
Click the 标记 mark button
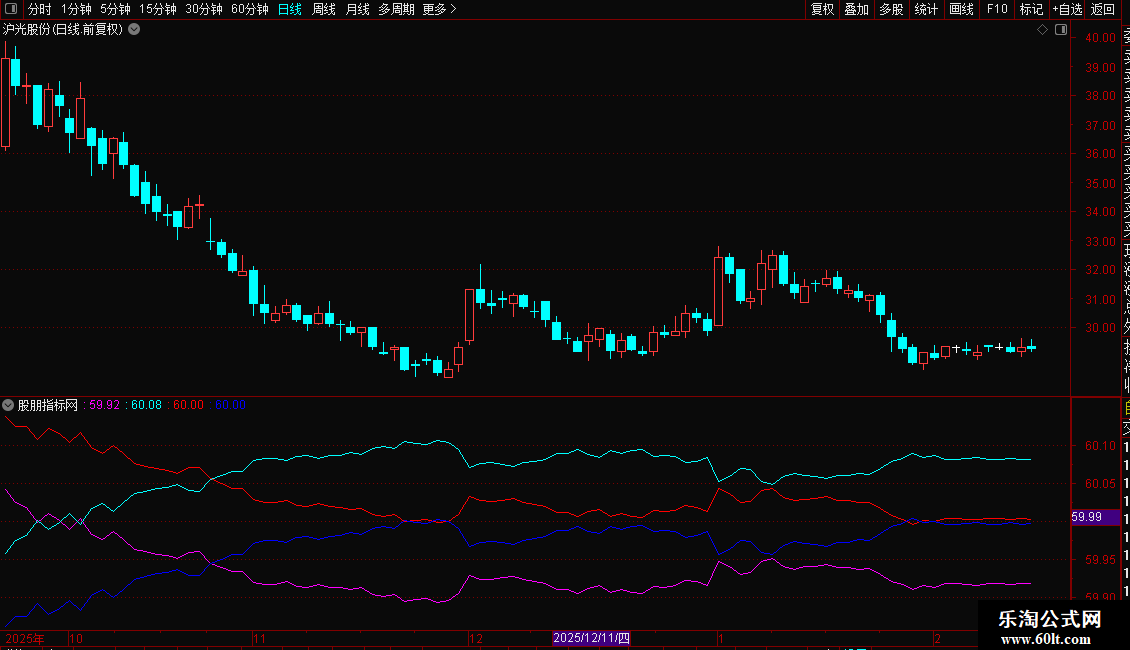pyautogui.click(x=1031, y=9)
